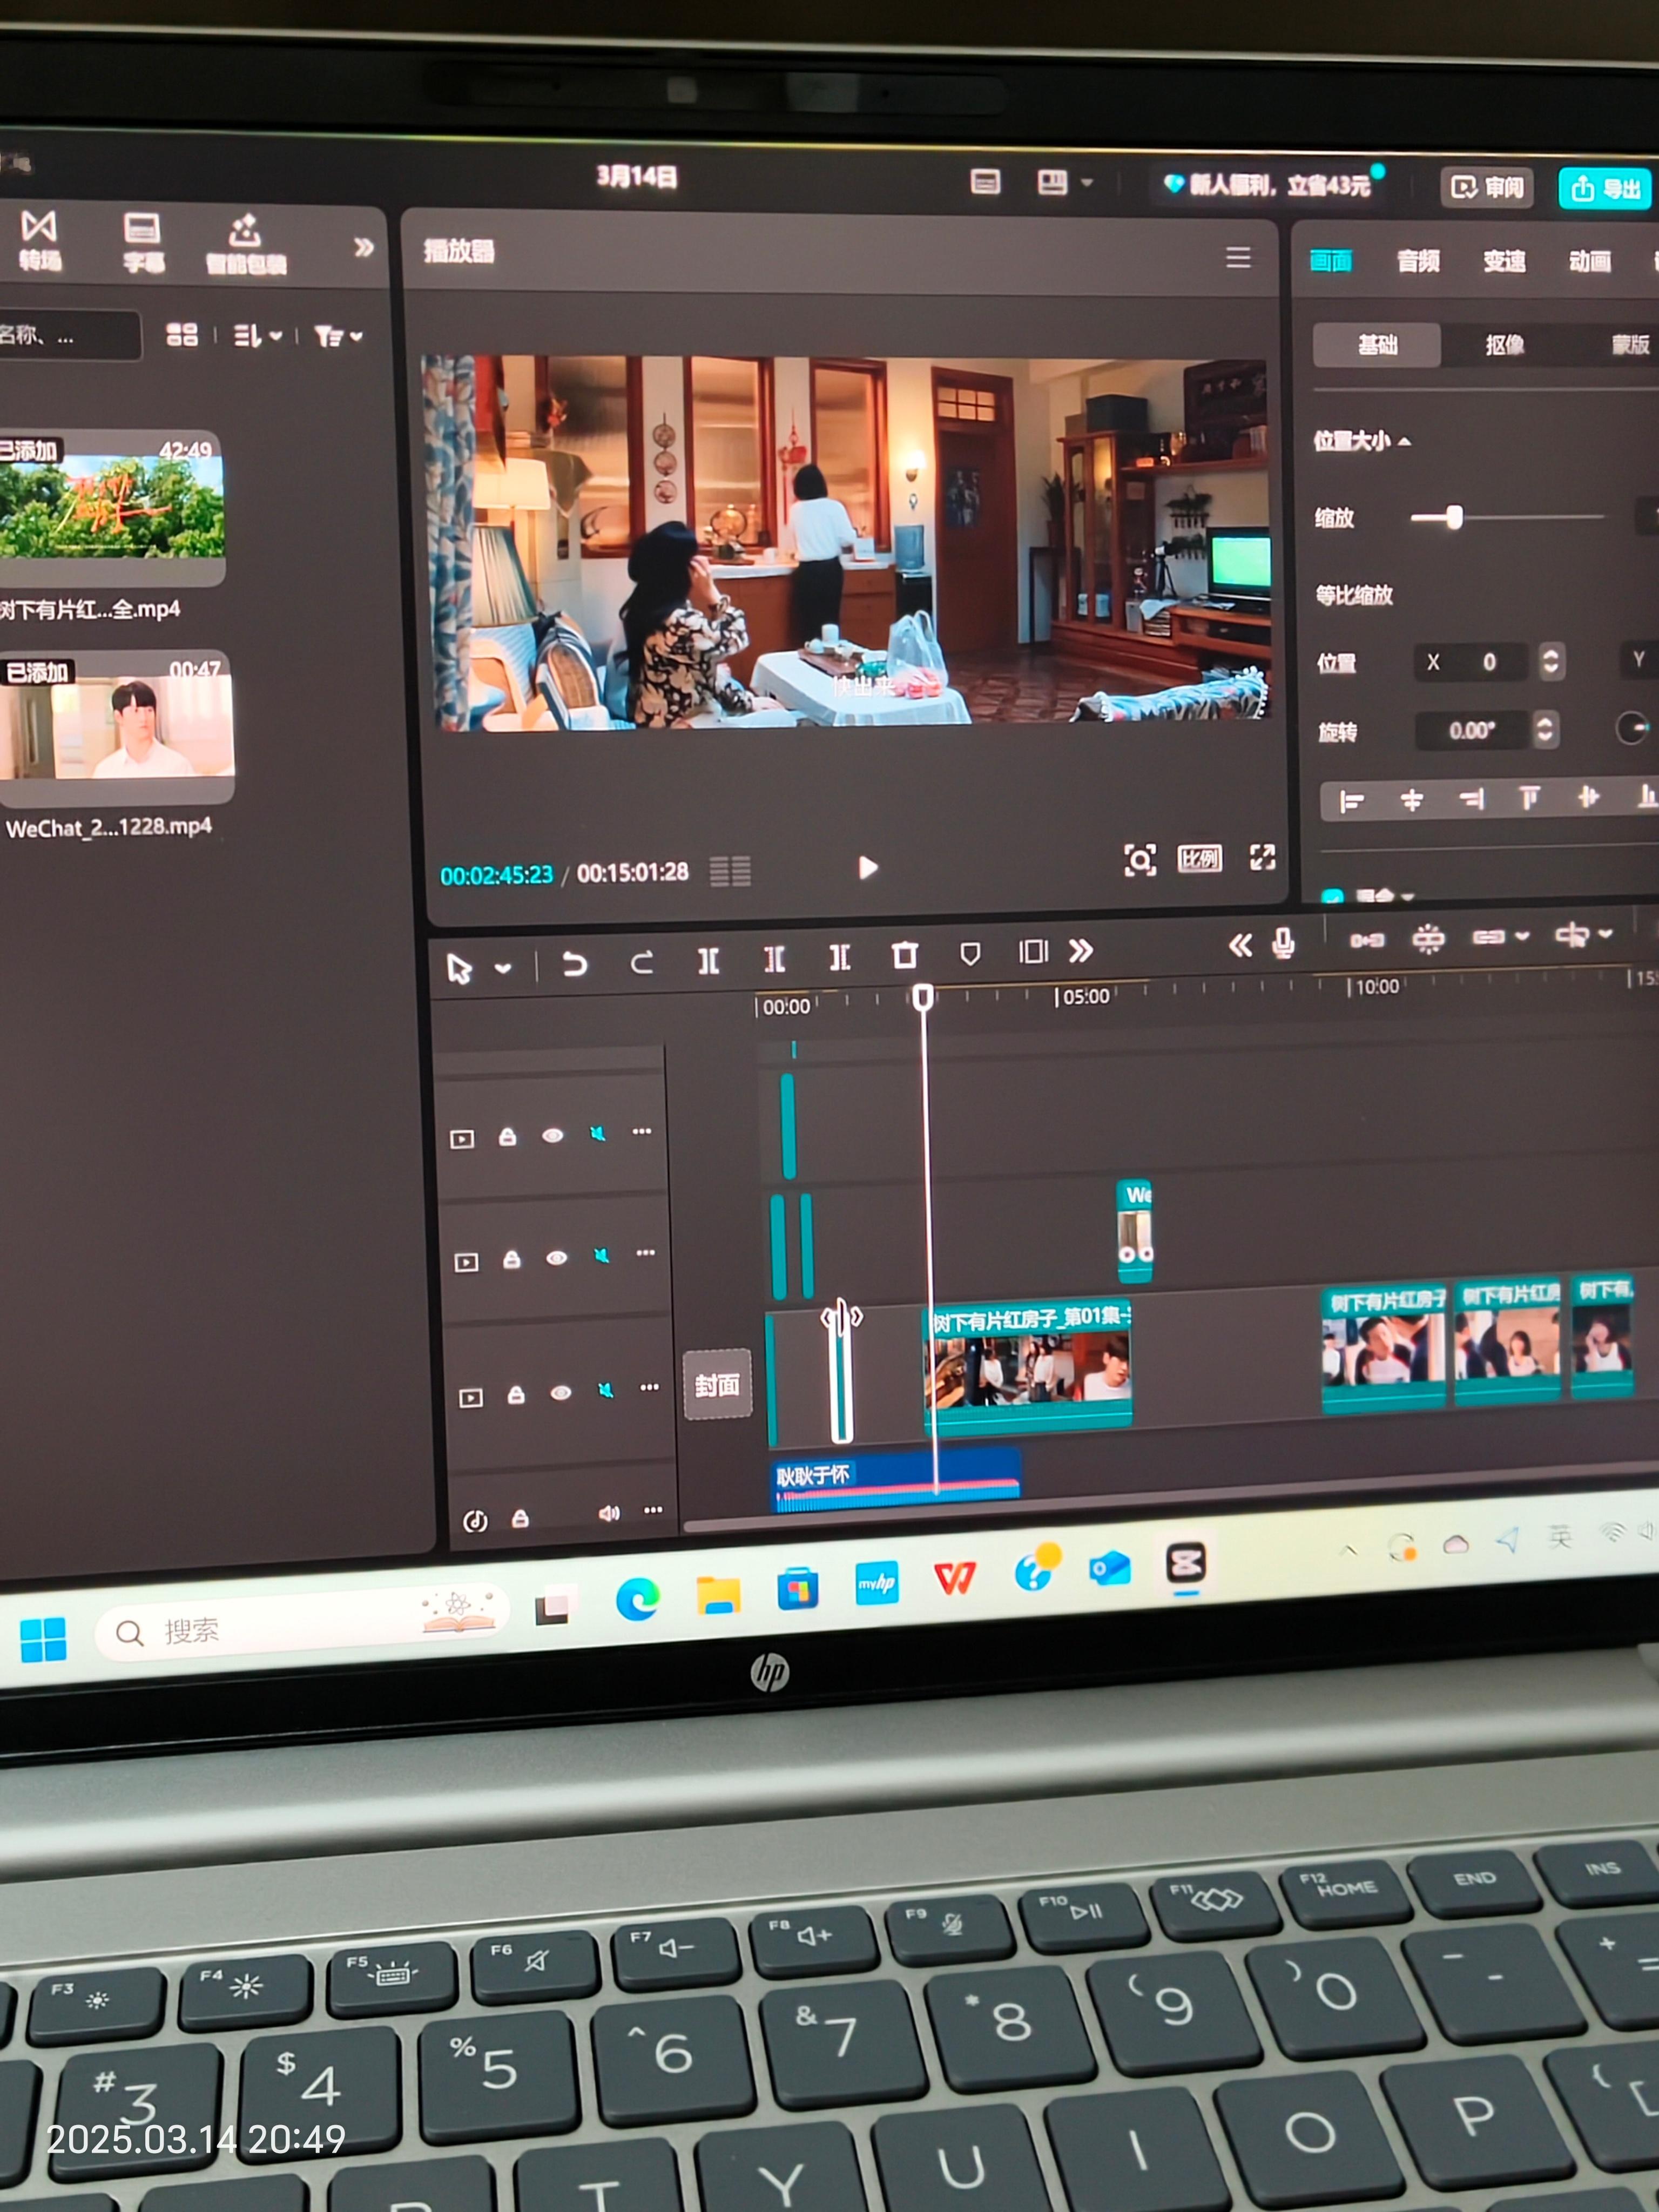Unmute the top video track speaker icon
The height and width of the screenshot is (2212, 1659).
coord(598,1133)
